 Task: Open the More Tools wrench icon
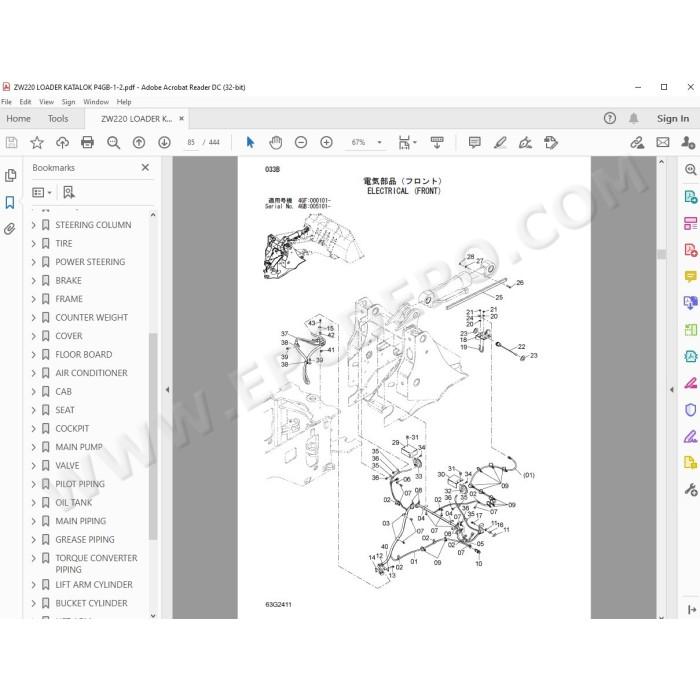click(x=690, y=490)
